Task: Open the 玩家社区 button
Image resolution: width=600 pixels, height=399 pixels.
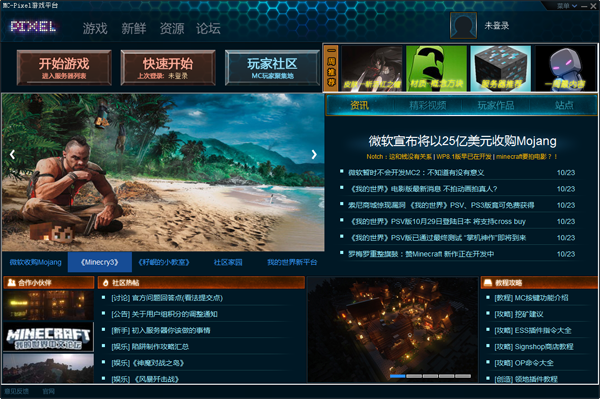Action: click(x=272, y=68)
